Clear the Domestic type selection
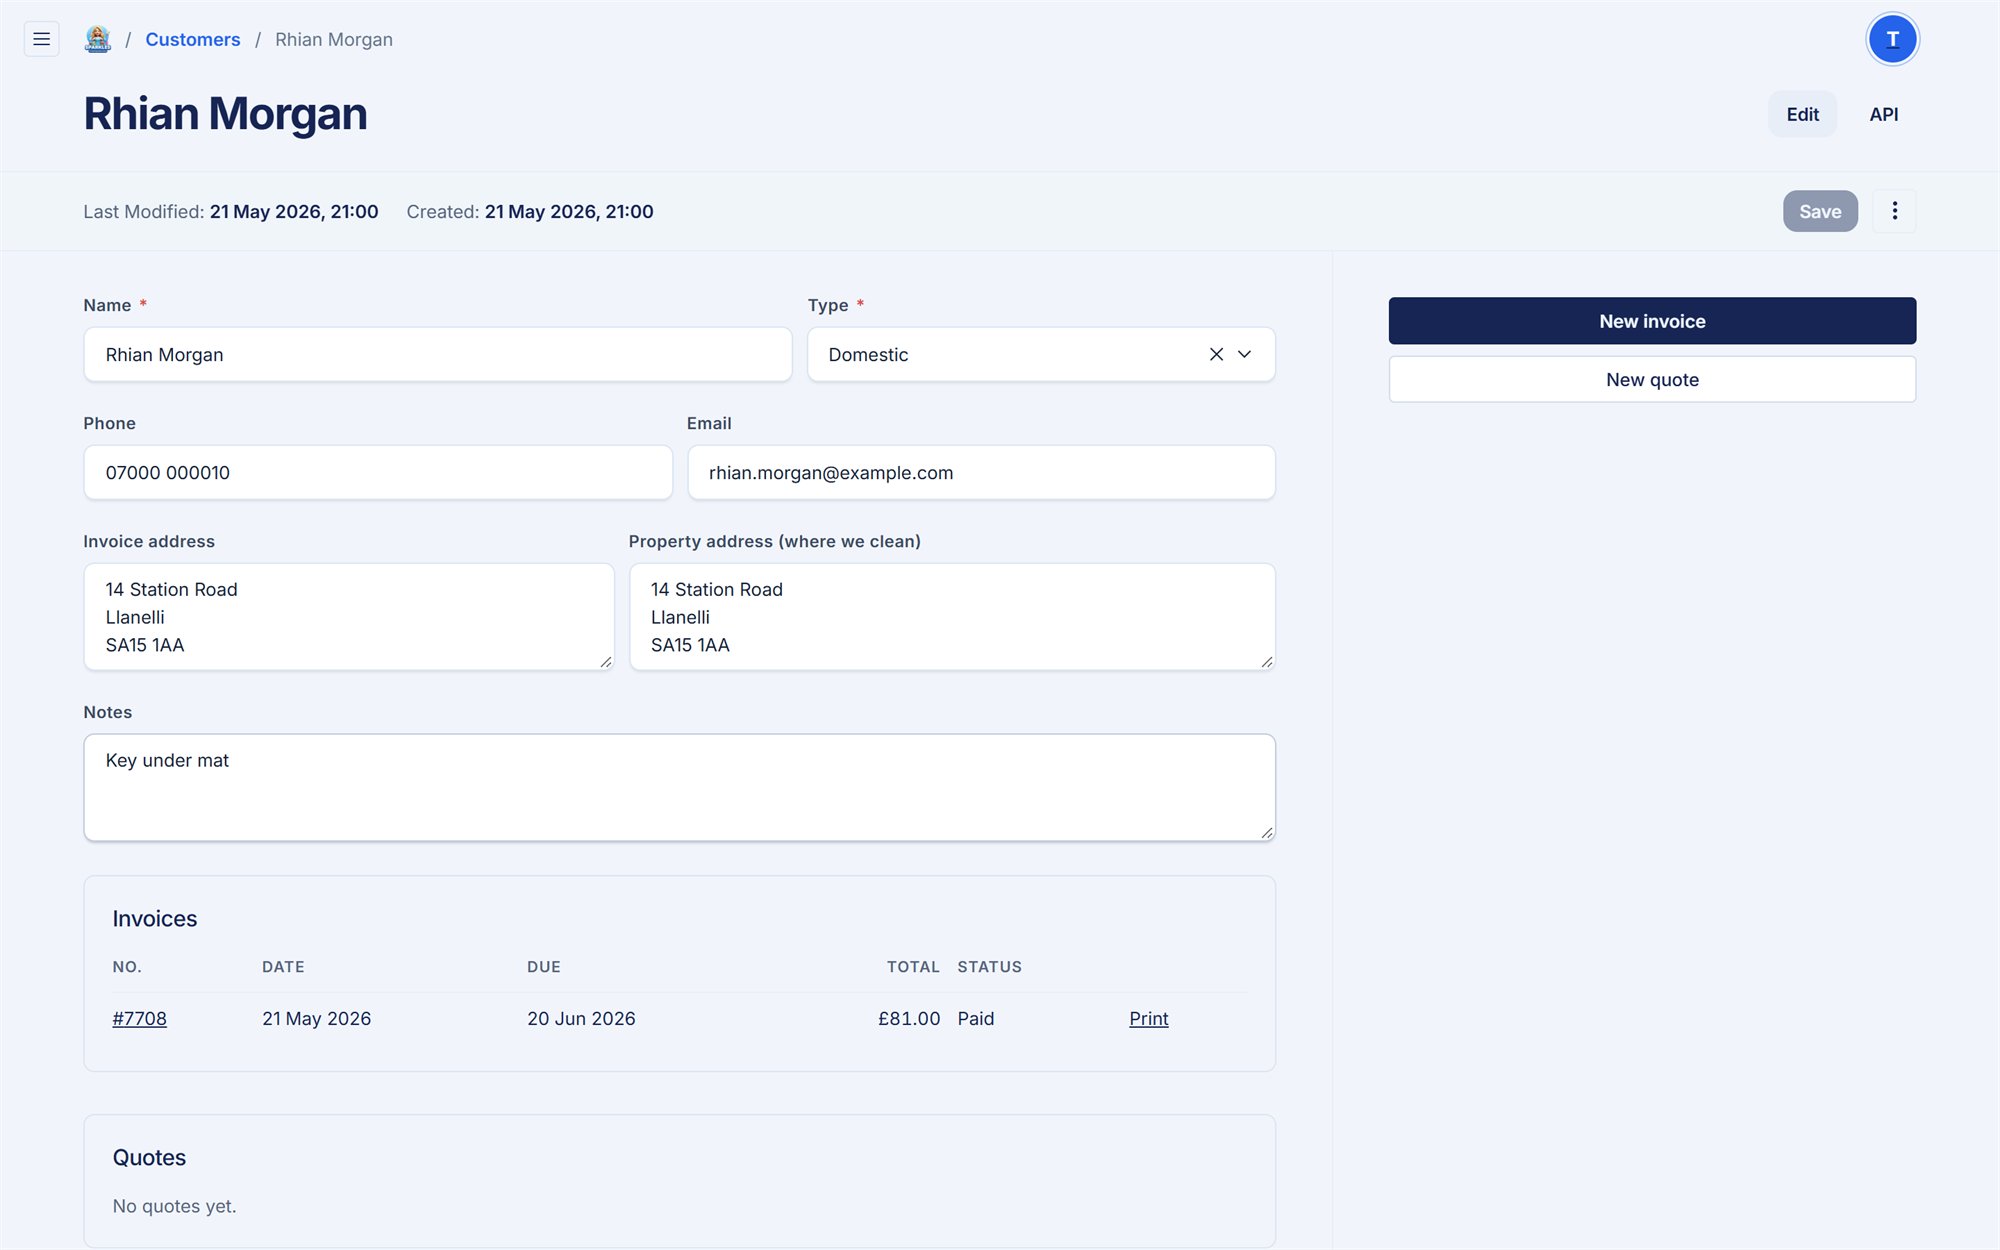Screen dimensions: 2000x1250 (x=1216, y=354)
